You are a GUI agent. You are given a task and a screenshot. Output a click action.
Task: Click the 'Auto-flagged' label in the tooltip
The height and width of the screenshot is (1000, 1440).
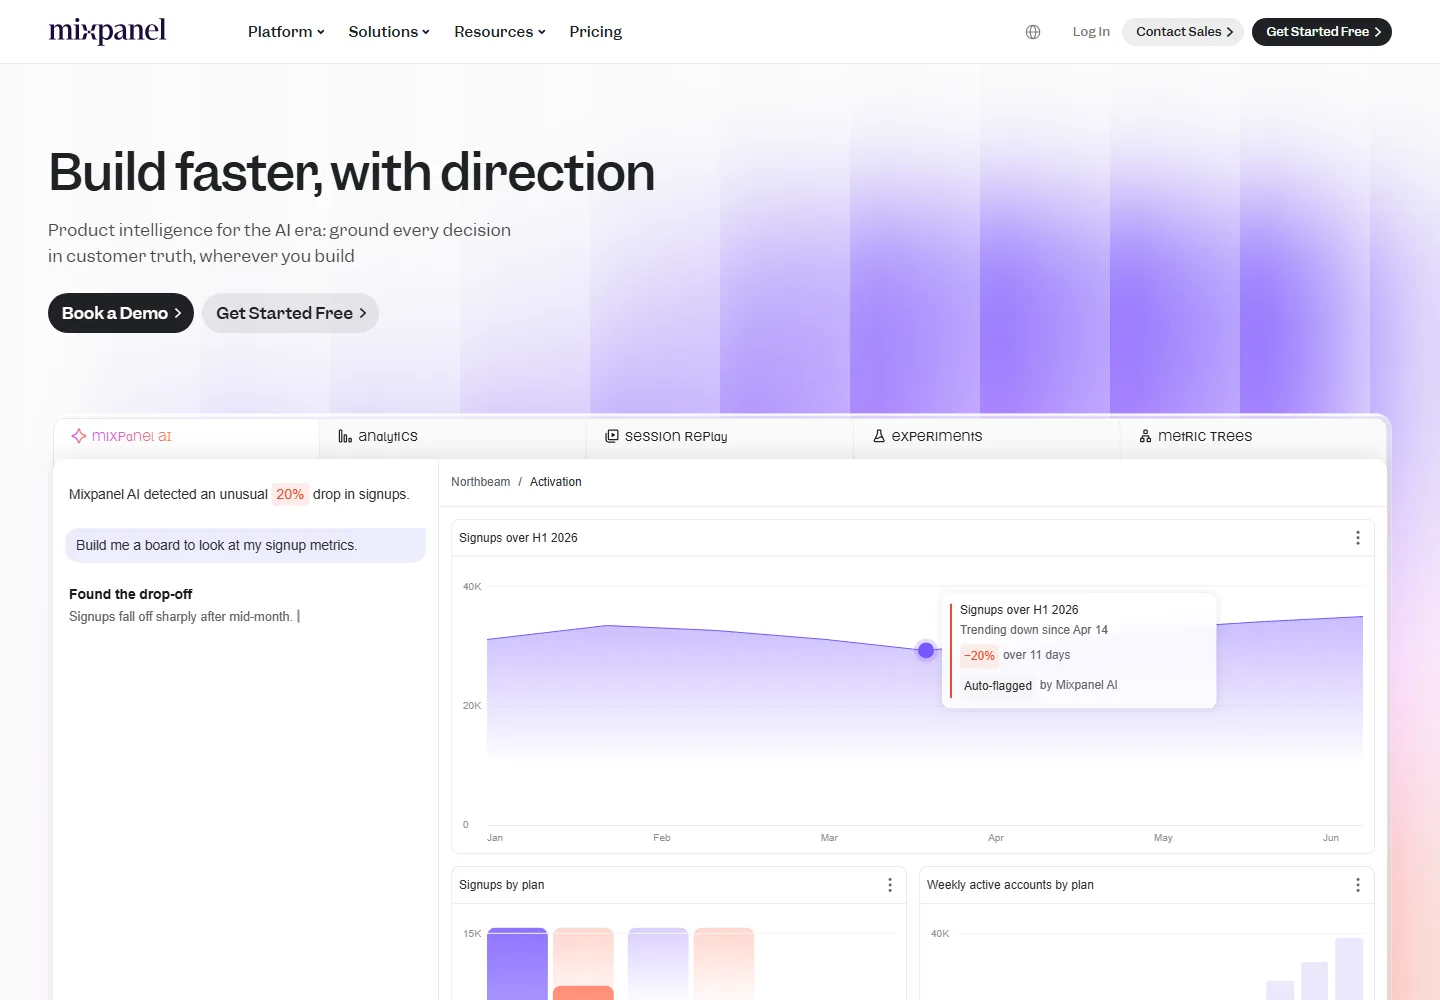[x=998, y=686]
